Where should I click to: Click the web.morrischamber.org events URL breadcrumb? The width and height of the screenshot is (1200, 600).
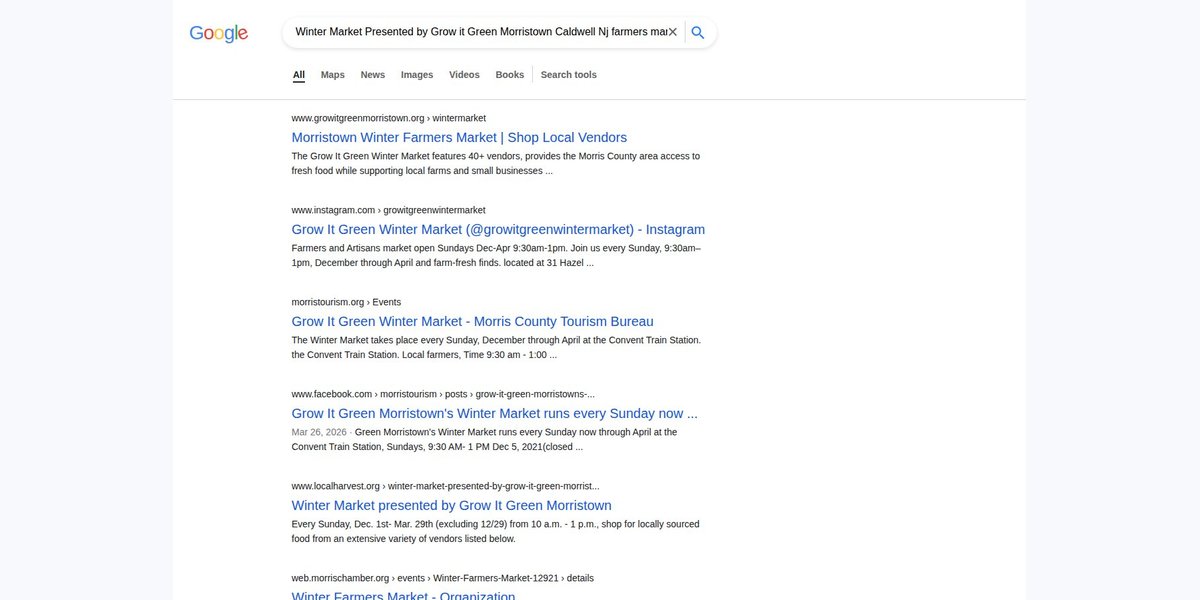[442, 578]
